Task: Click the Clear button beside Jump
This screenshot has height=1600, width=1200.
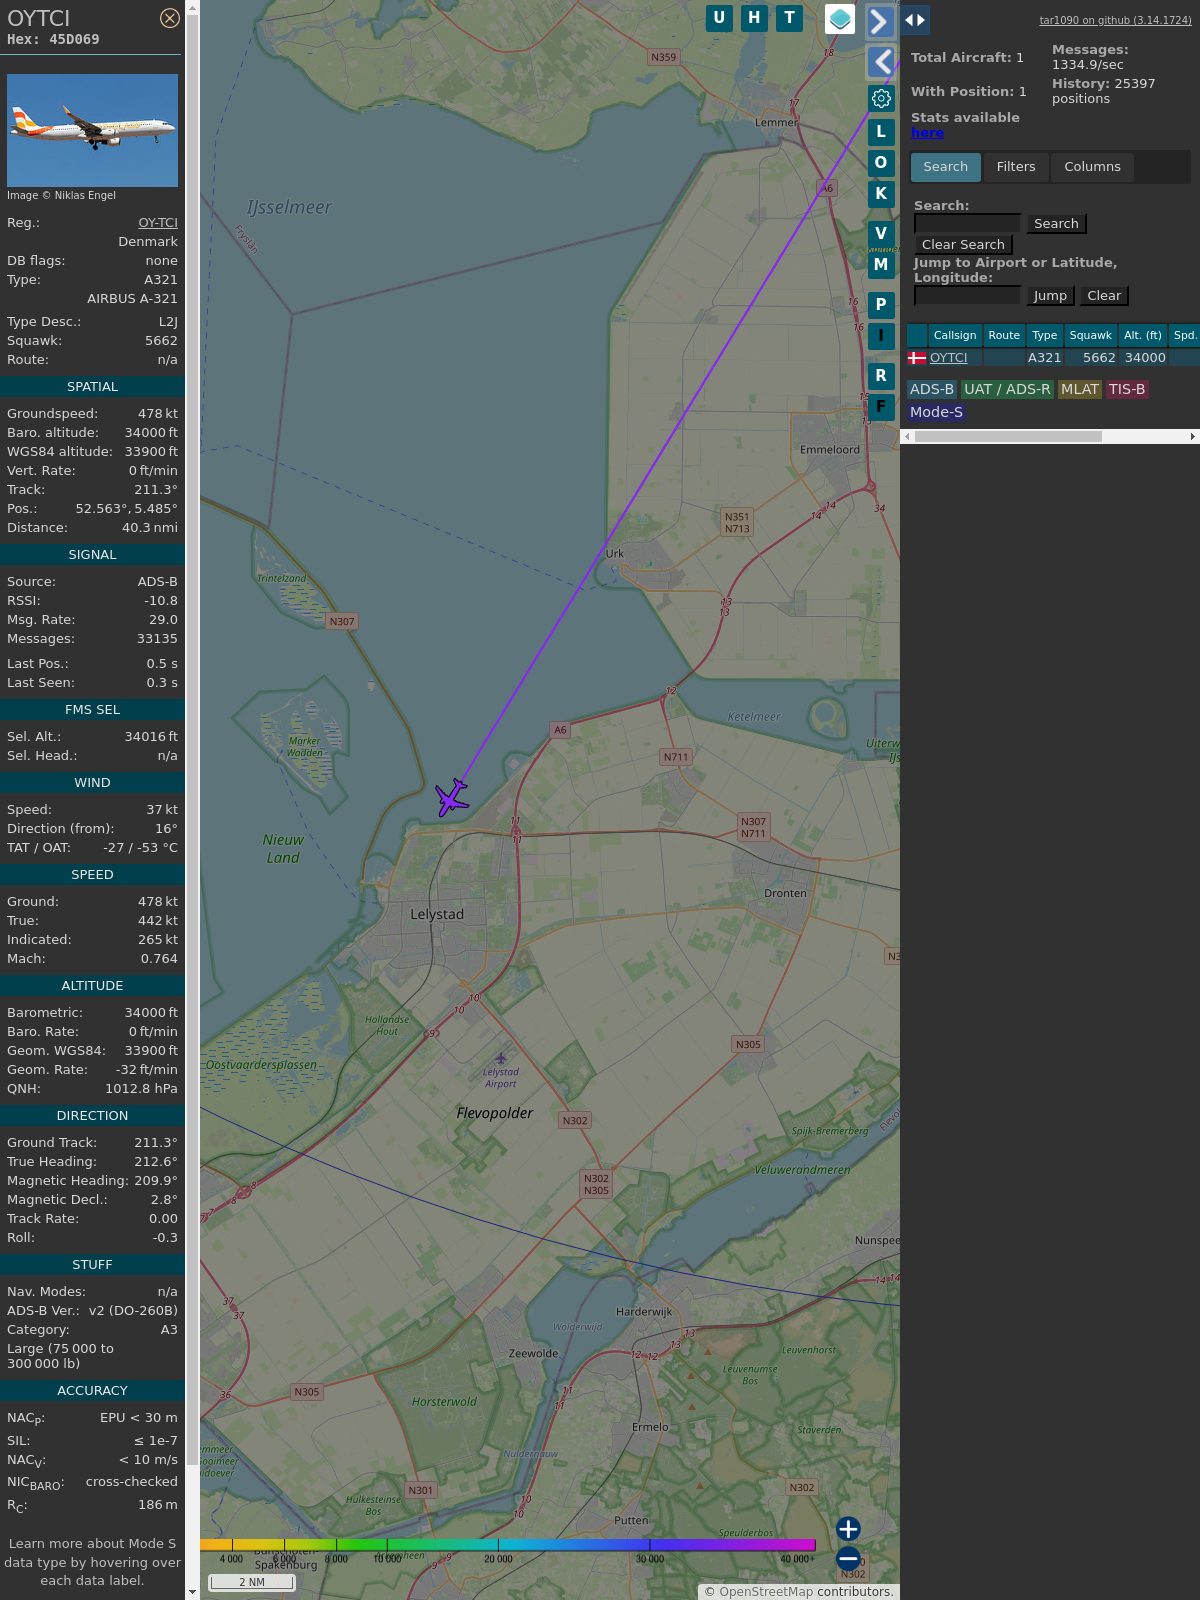Action: (1104, 296)
